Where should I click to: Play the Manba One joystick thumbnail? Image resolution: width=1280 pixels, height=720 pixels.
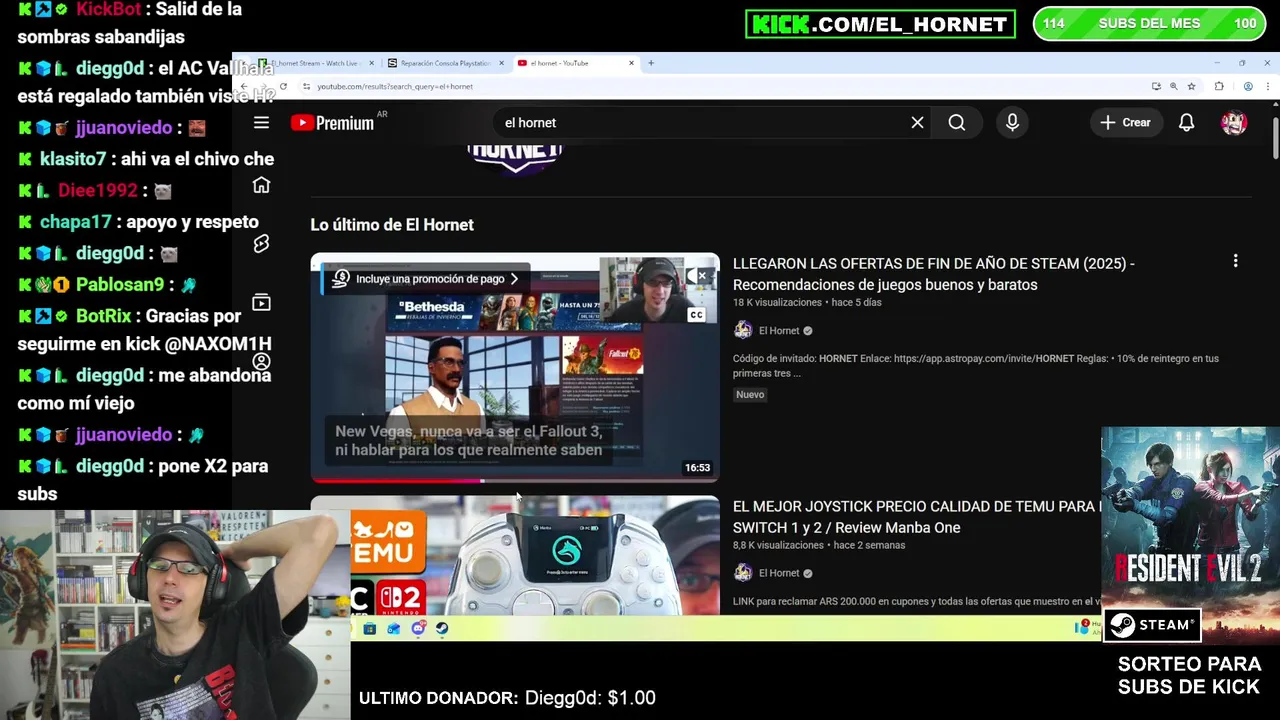coord(515,555)
